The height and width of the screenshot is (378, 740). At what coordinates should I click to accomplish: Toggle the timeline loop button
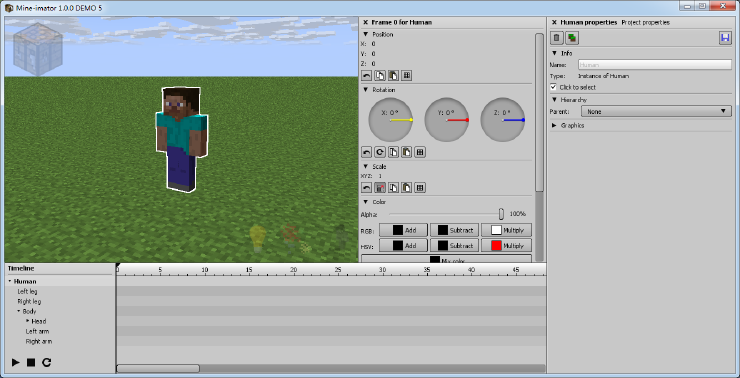click(x=46, y=362)
